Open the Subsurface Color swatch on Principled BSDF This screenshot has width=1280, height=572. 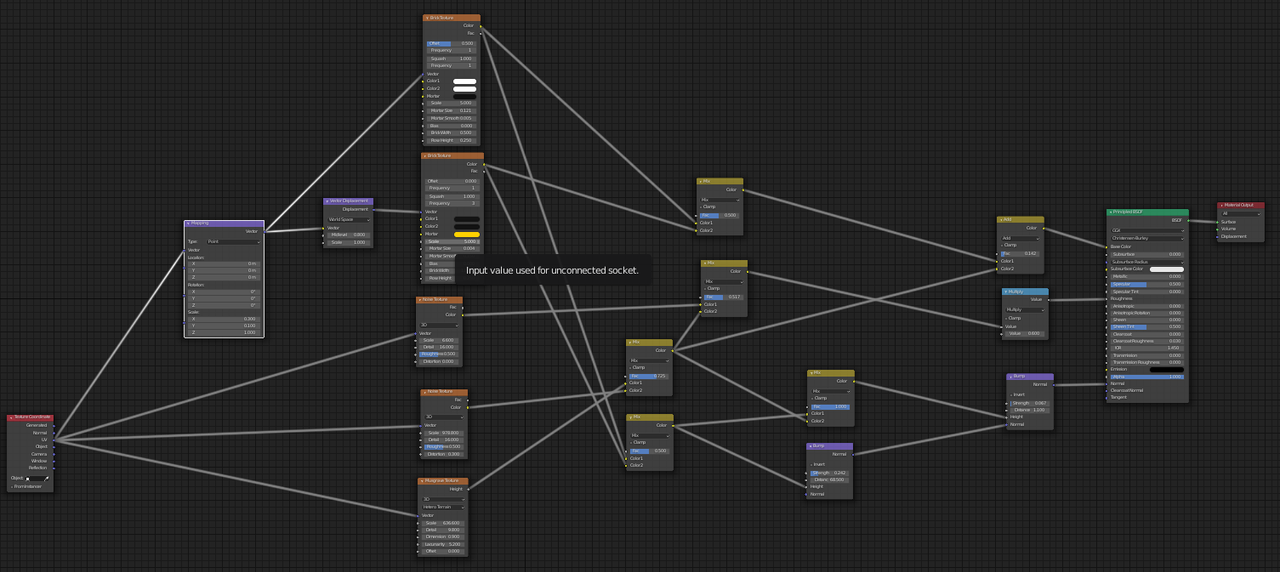1167,269
